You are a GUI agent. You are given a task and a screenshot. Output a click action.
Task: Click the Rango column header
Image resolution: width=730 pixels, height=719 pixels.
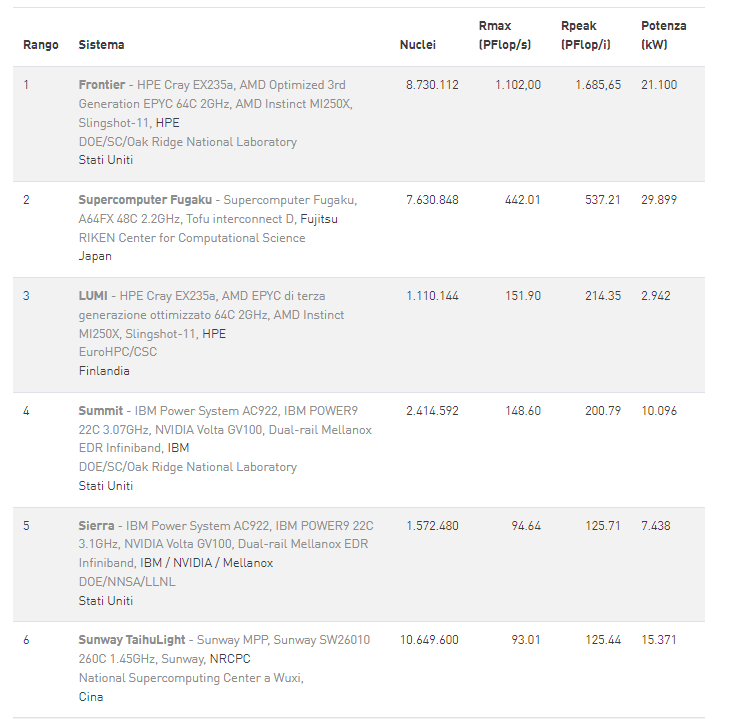click(41, 45)
